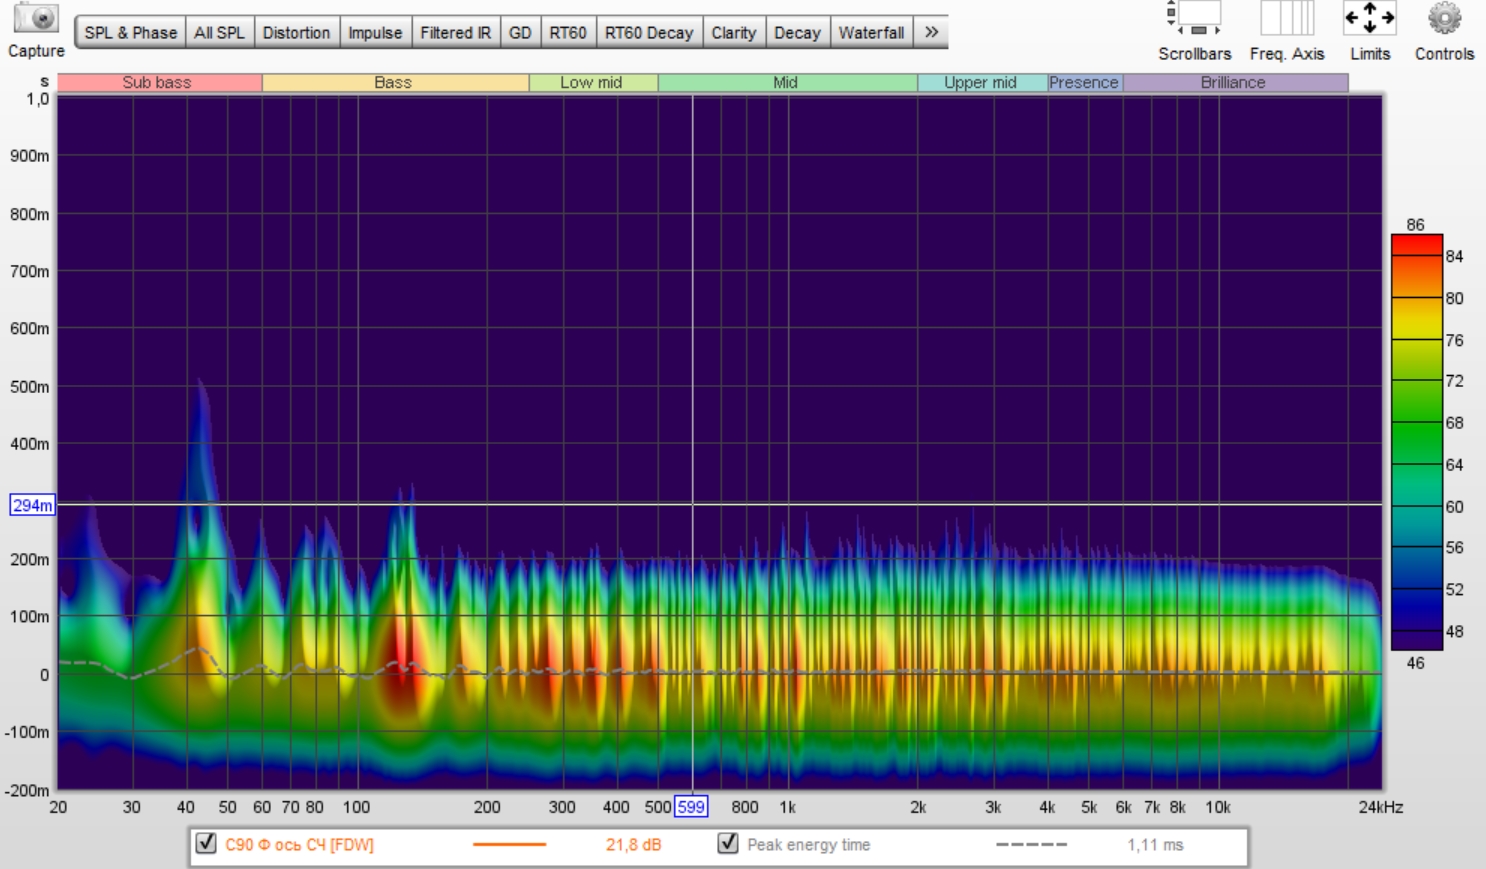
Task: Switch to the SPL & Phase tab
Action: pyautogui.click(x=130, y=33)
